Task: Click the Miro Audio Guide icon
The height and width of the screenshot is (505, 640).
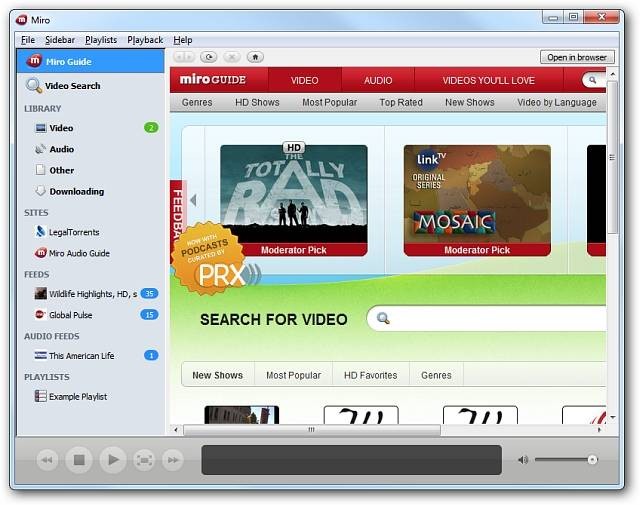Action: (x=41, y=253)
